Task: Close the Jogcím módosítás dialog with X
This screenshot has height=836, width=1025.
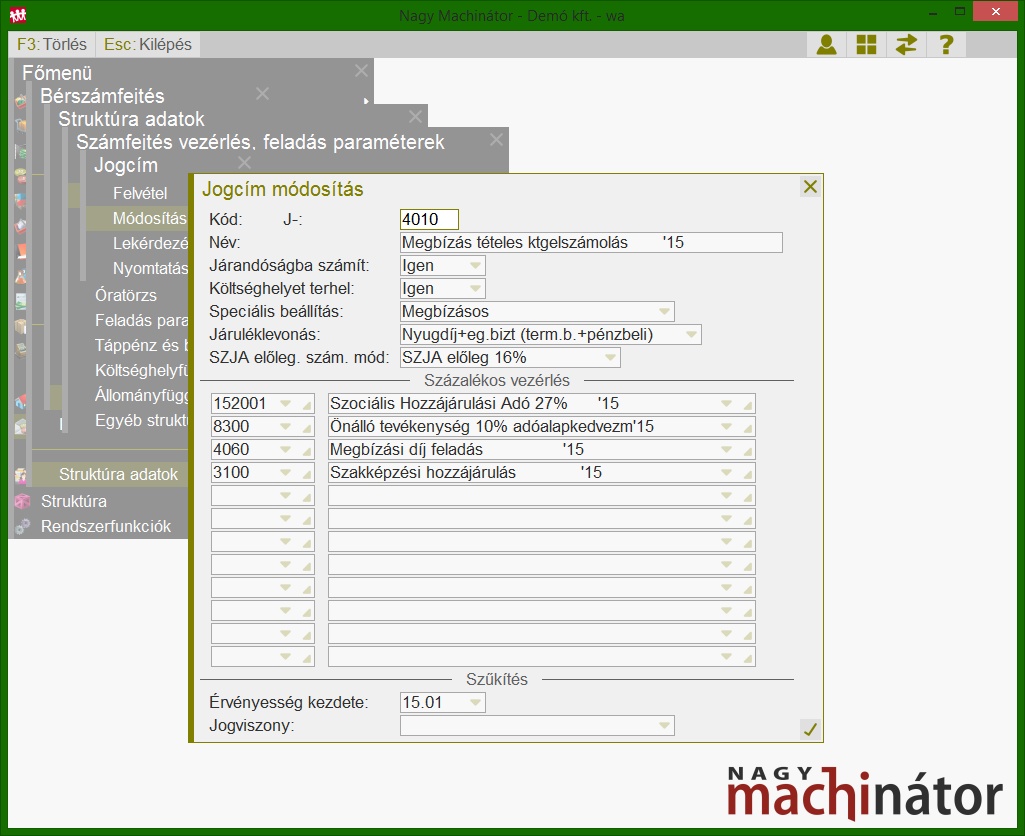Action: coord(810,187)
